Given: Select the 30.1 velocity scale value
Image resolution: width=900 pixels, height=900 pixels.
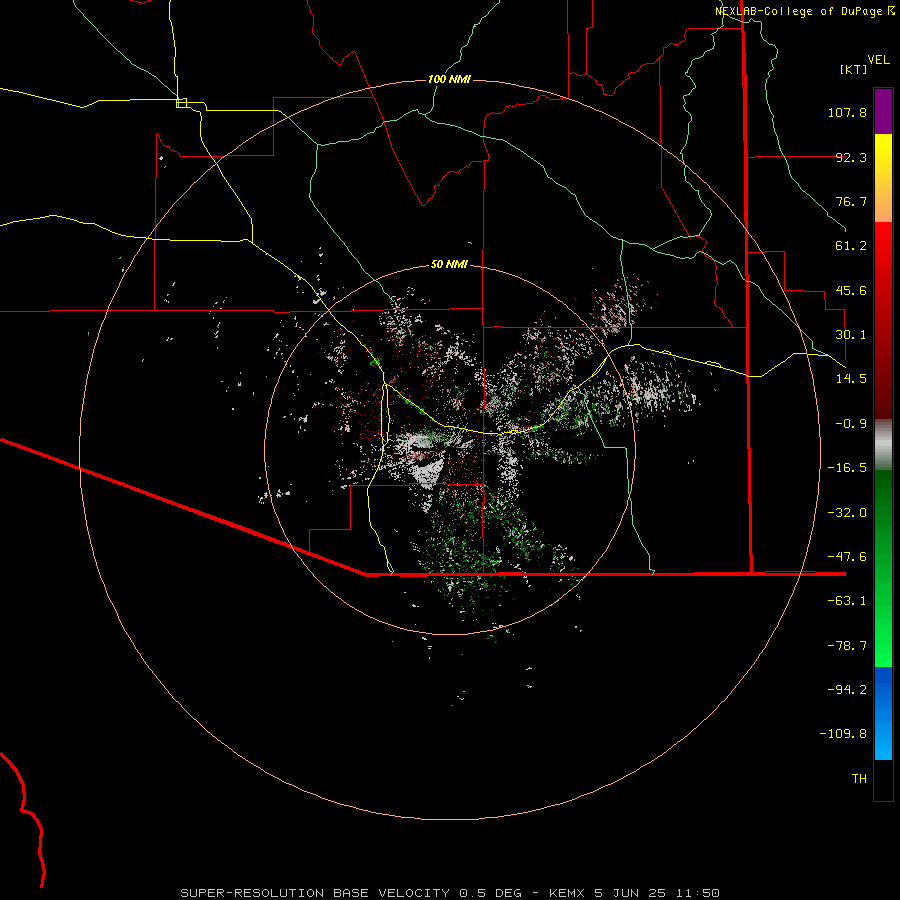Looking at the screenshot, I should [851, 335].
